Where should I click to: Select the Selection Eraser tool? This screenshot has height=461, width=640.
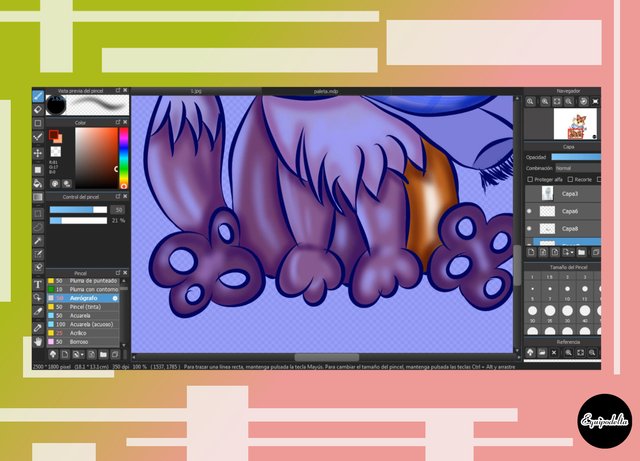pyautogui.click(x=38, y=267)
